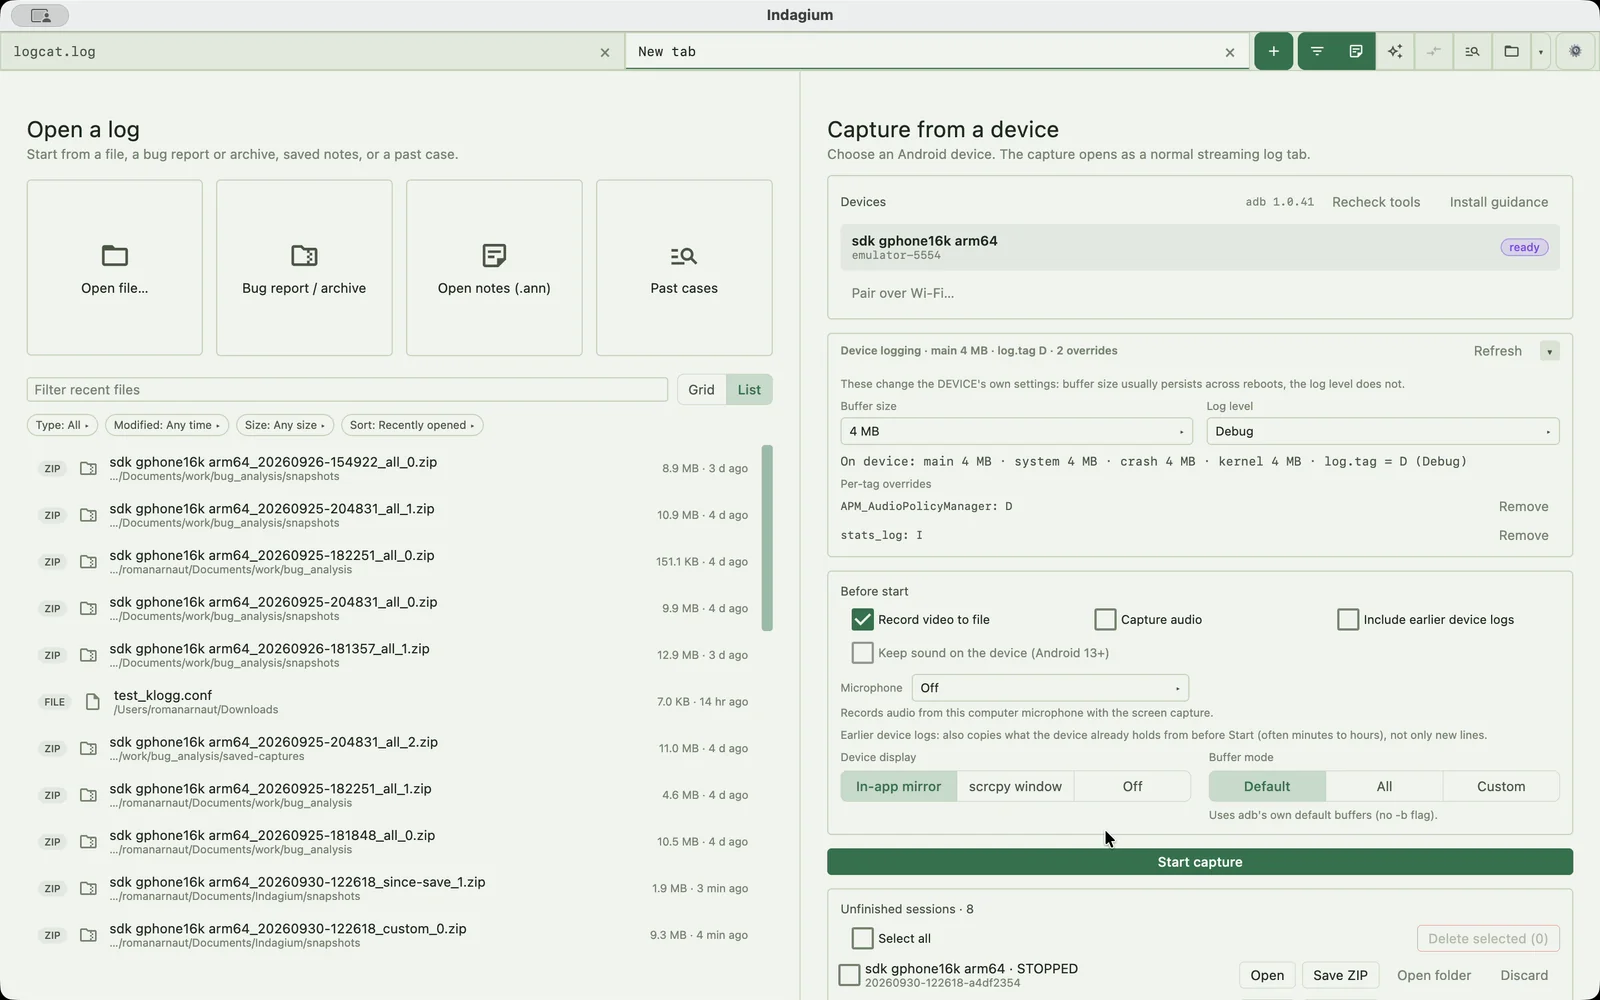Add a new tab with plus button

1273,51
